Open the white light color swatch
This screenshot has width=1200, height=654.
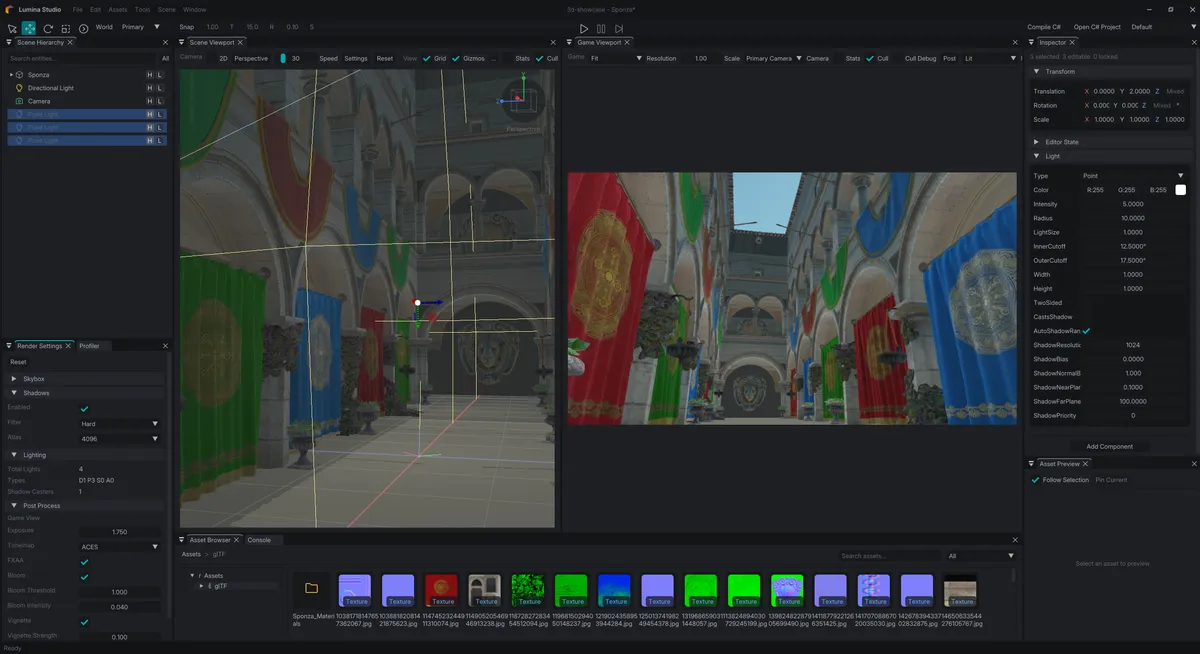pyautogui.click(x=1181, y=190)
